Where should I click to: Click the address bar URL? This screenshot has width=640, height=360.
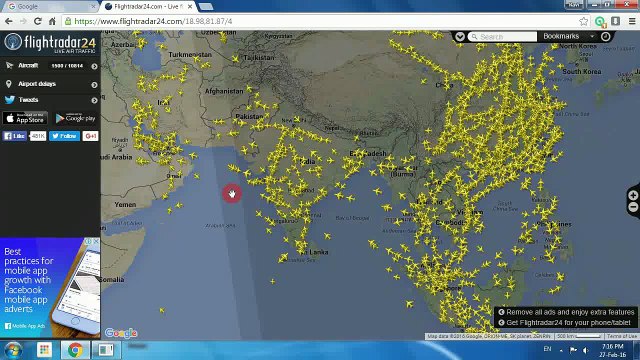pos(153,21)
